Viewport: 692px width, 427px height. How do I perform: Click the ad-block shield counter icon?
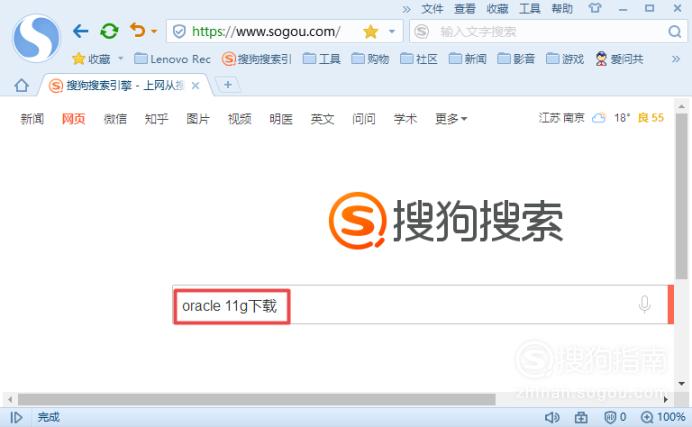615,417
